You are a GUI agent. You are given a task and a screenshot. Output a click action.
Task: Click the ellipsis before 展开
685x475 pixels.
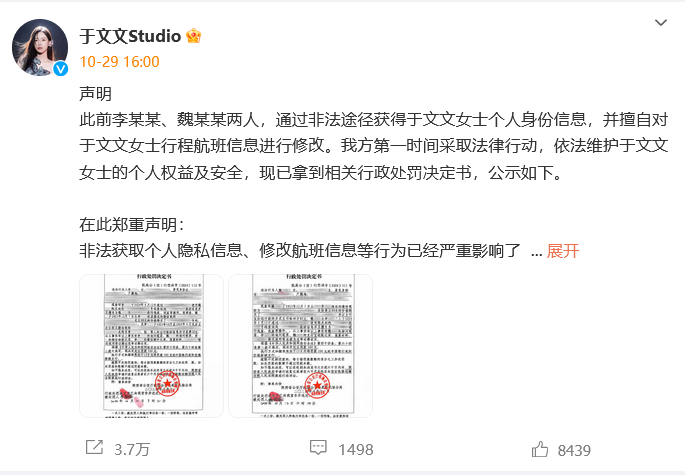coord(536,253)
